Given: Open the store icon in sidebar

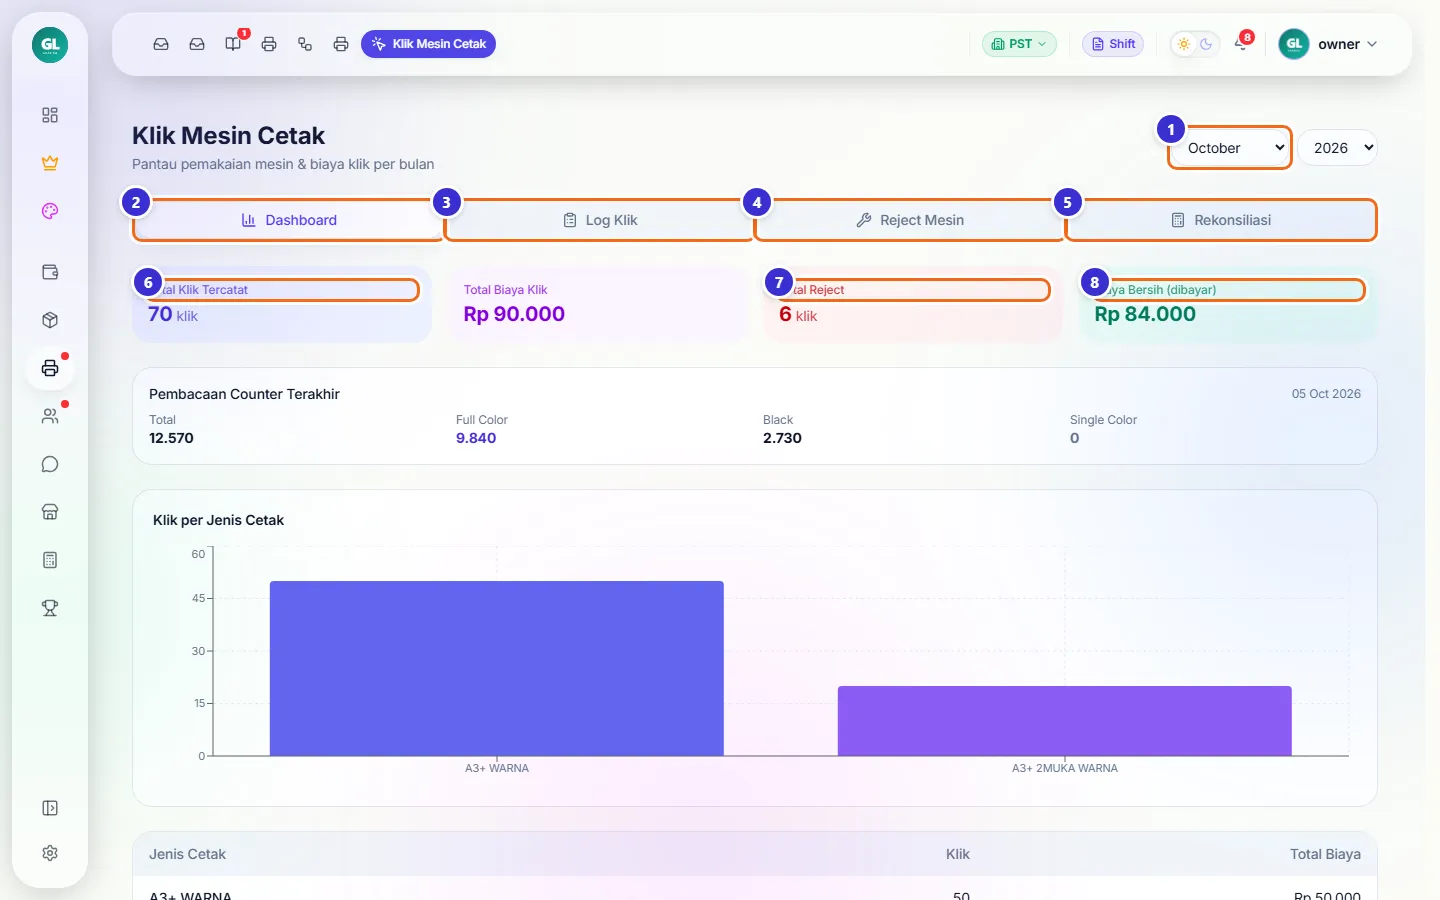Looking at the screenshot, I should point(50,512).
